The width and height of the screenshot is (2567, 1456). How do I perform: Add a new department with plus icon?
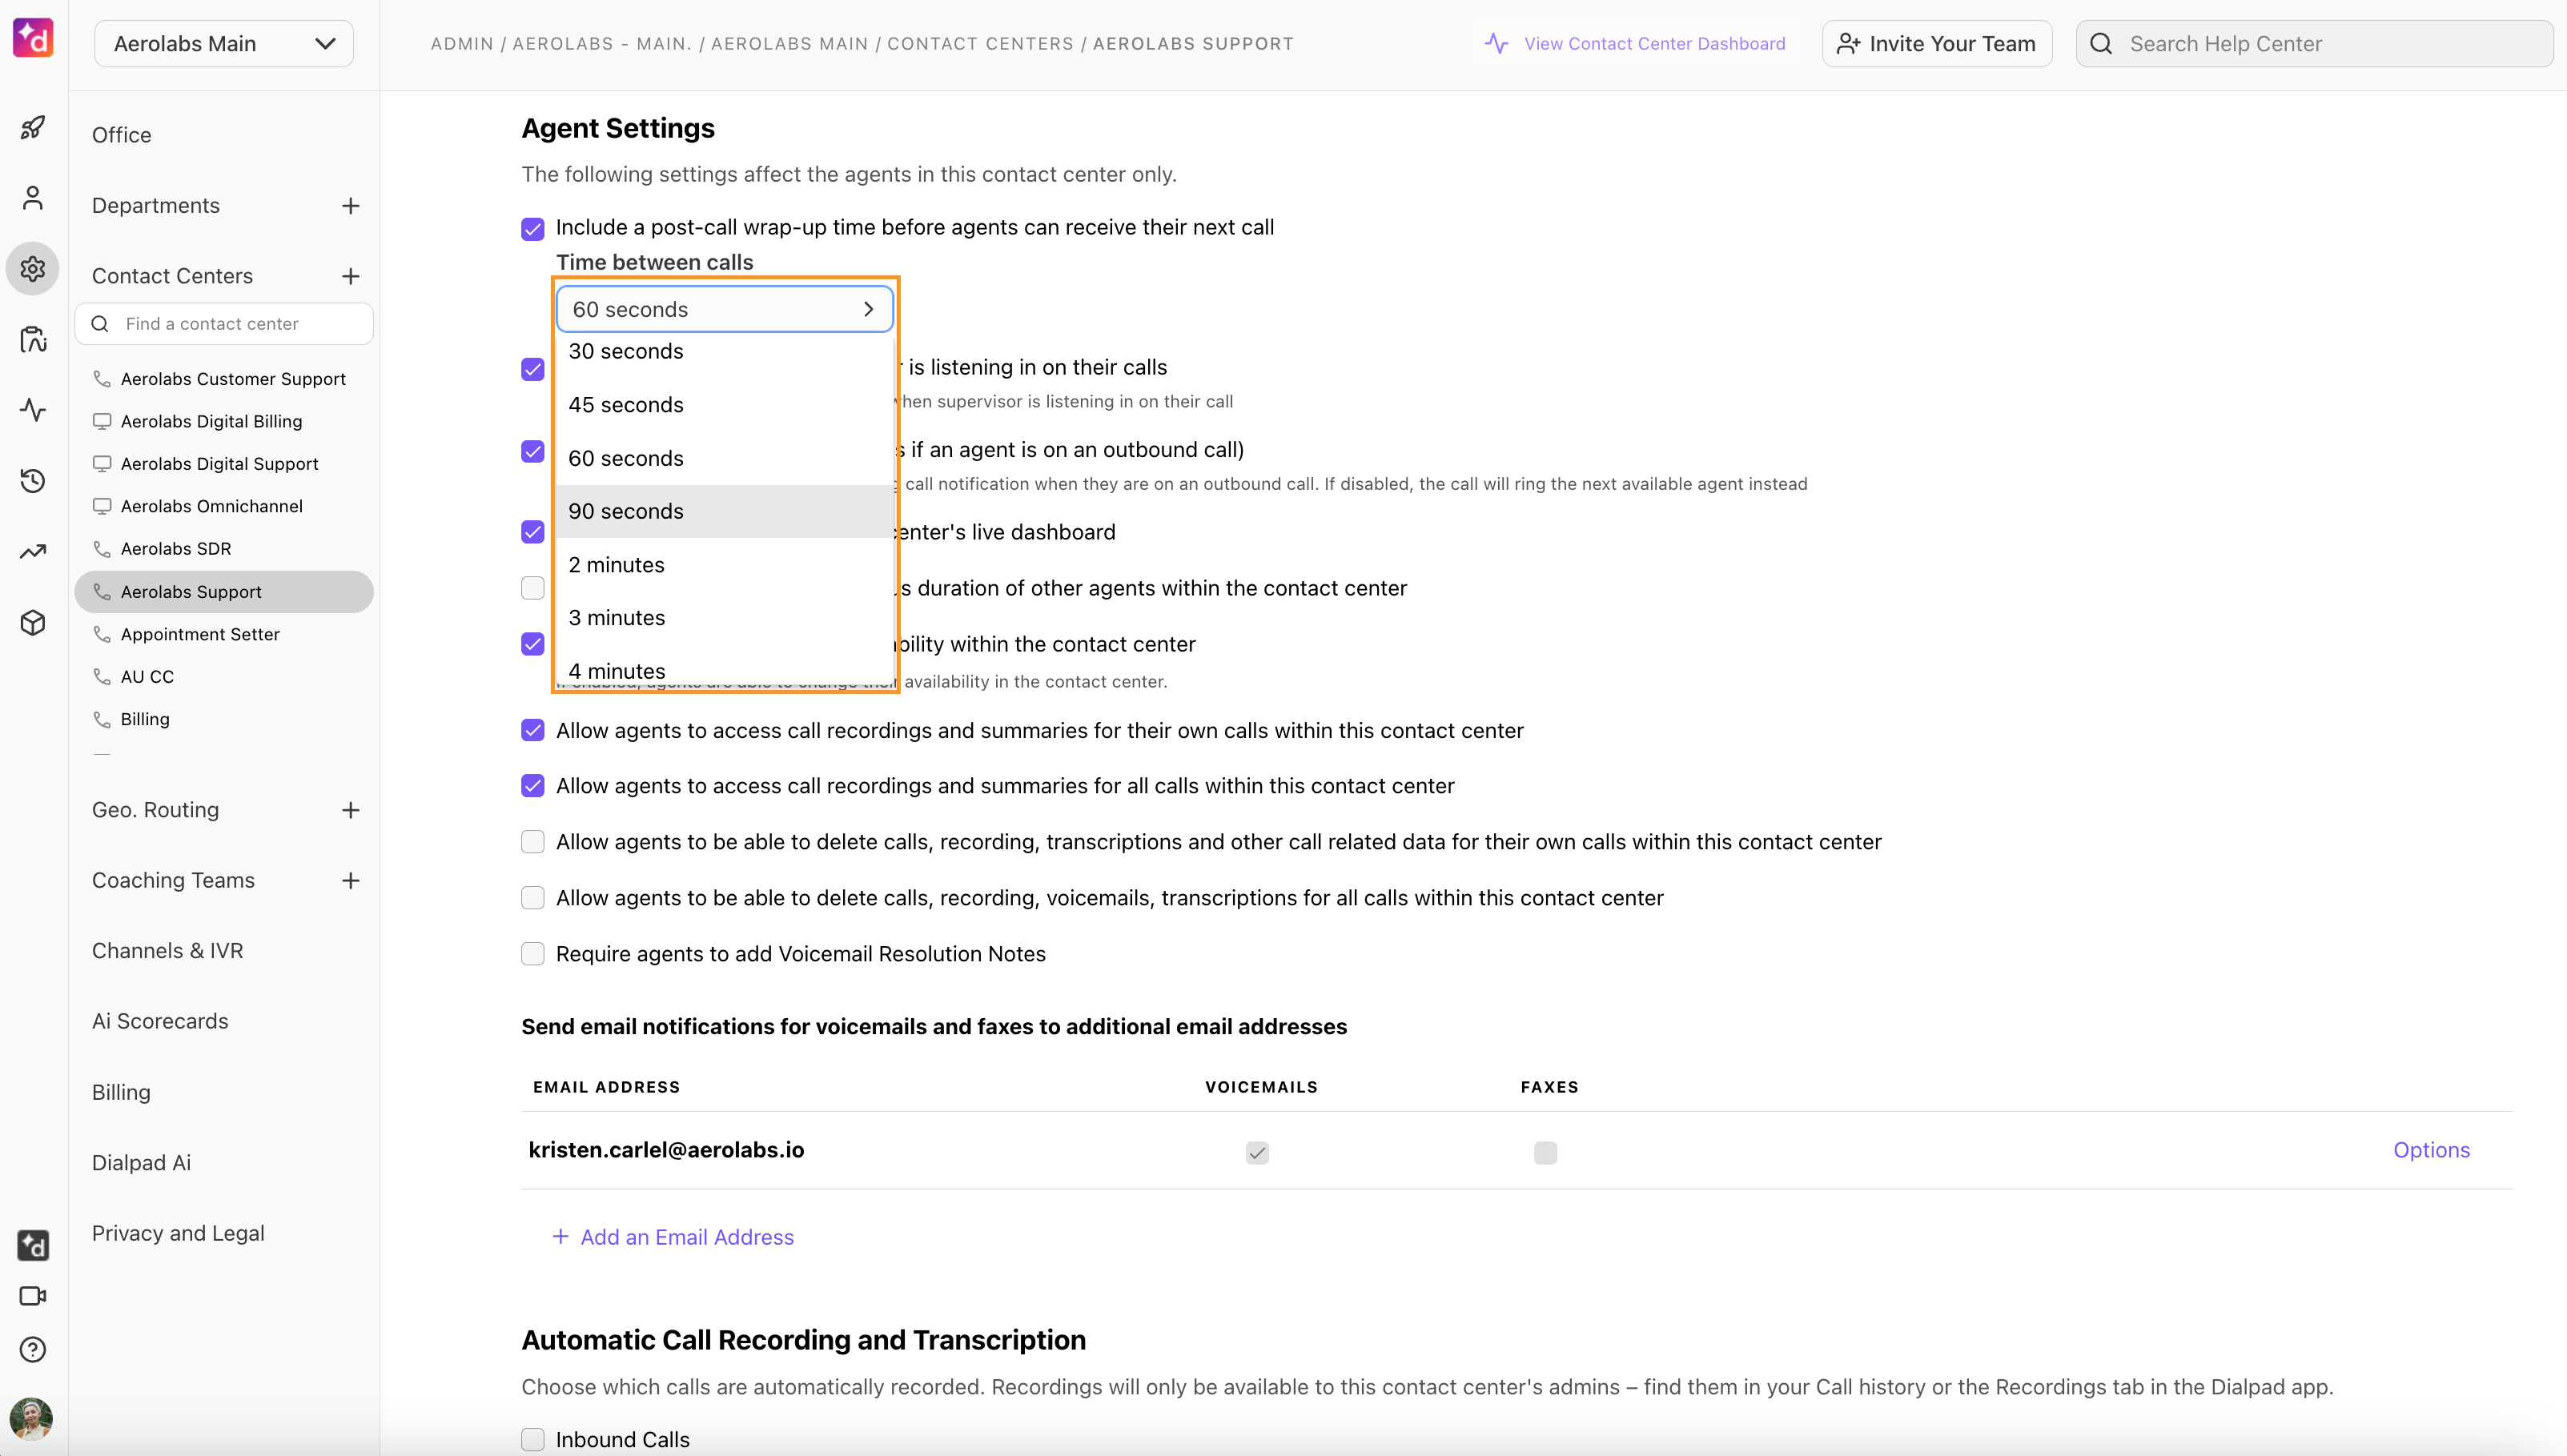pyautogui.click(x=350, y=206)
